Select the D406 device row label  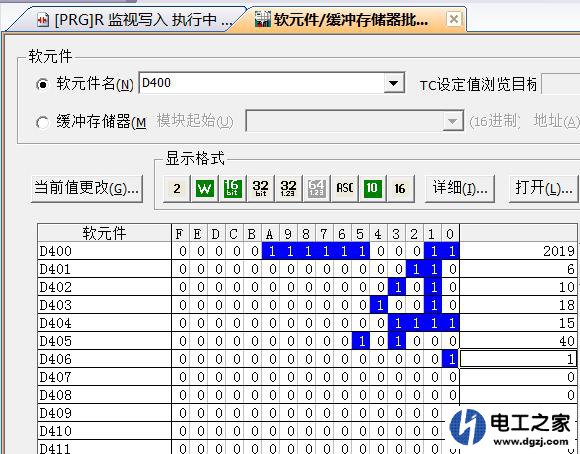[105, 359]
